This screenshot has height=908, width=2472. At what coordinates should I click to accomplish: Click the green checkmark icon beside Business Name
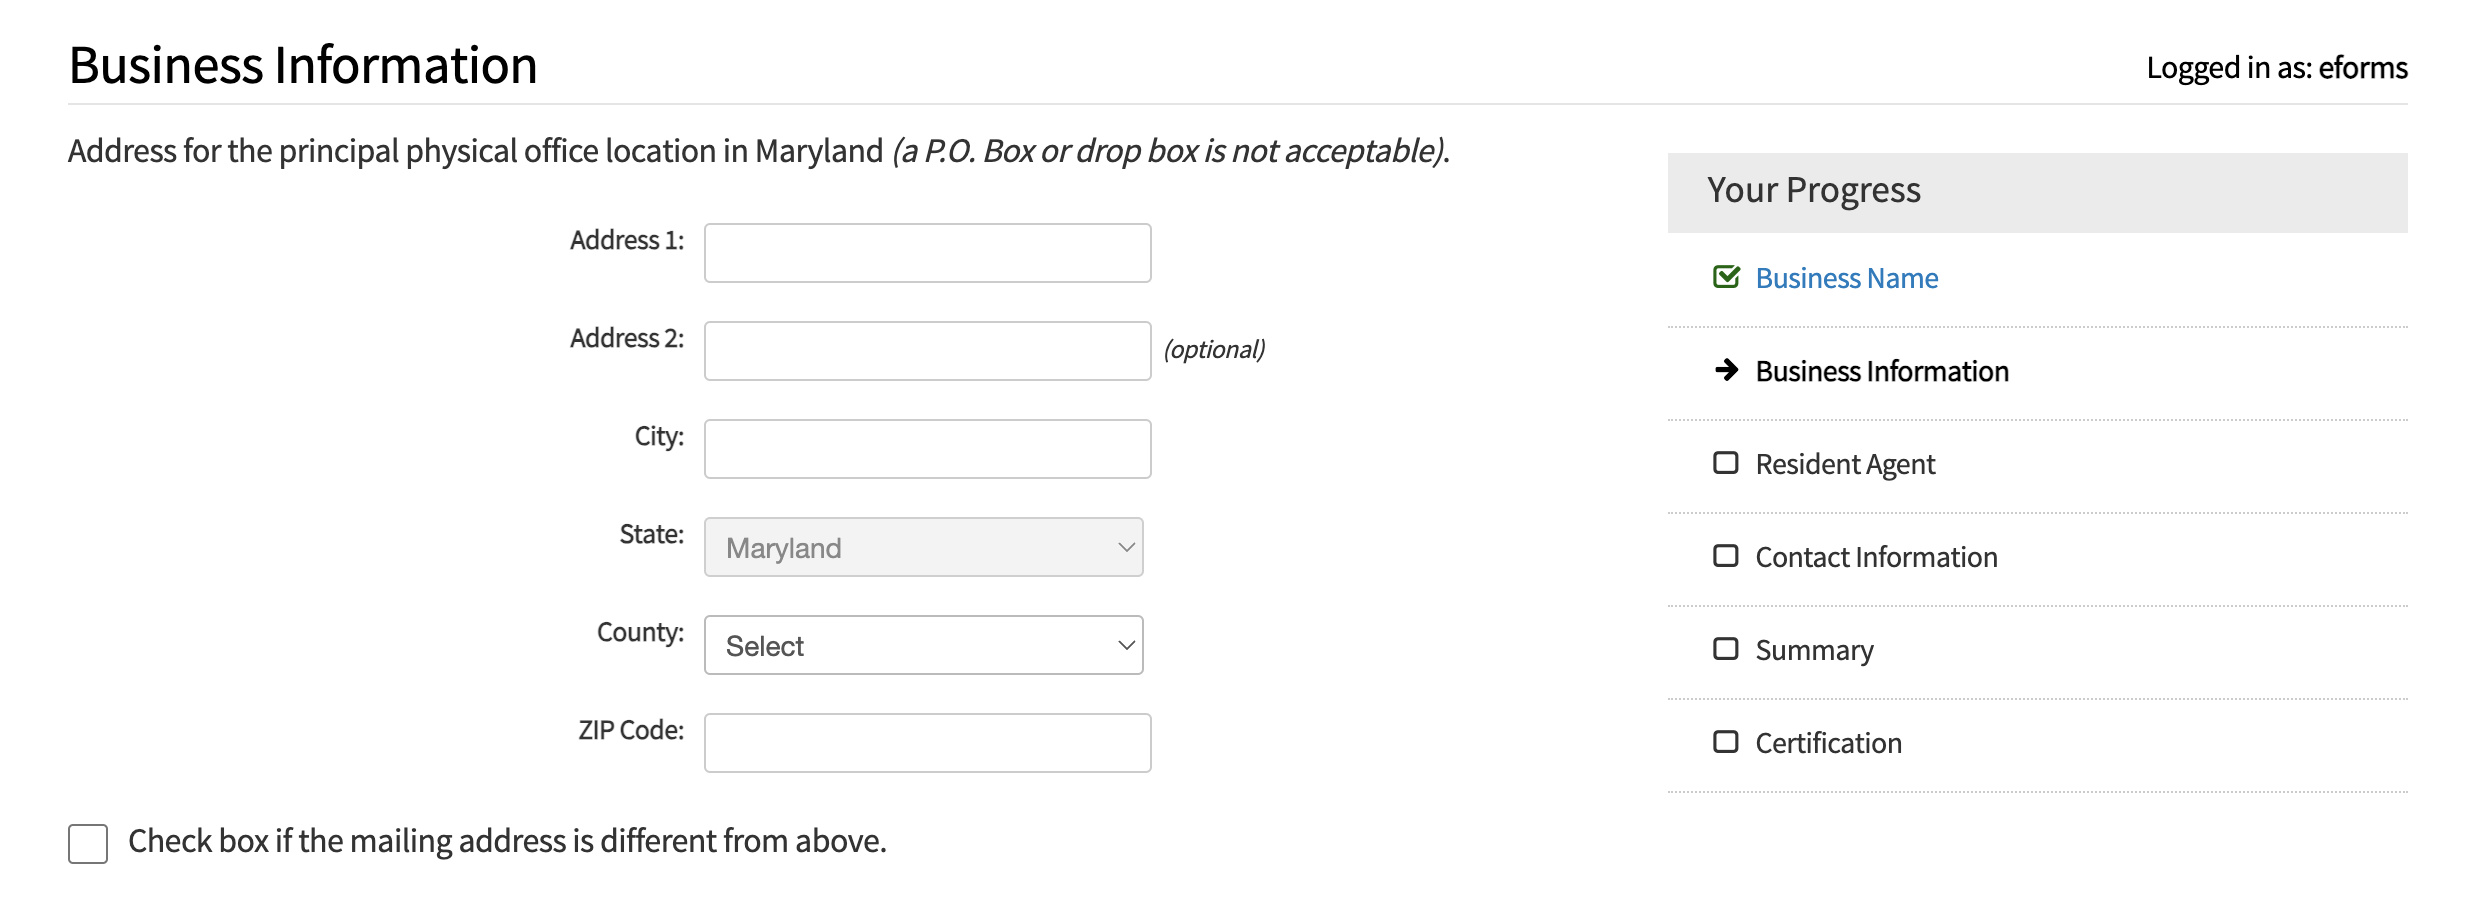1726,277
